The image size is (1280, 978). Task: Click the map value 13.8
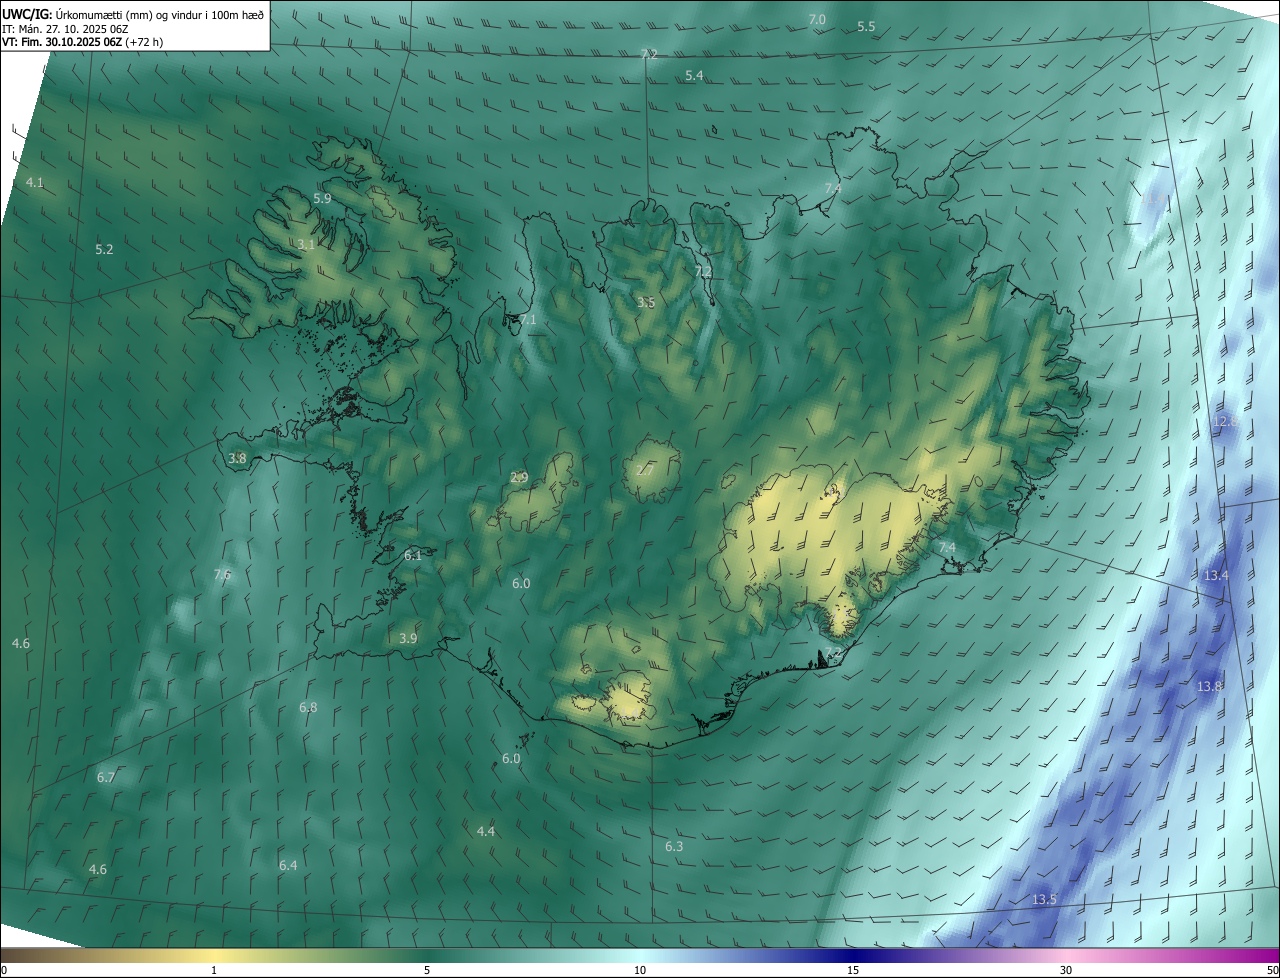(x=1210, y=687)
